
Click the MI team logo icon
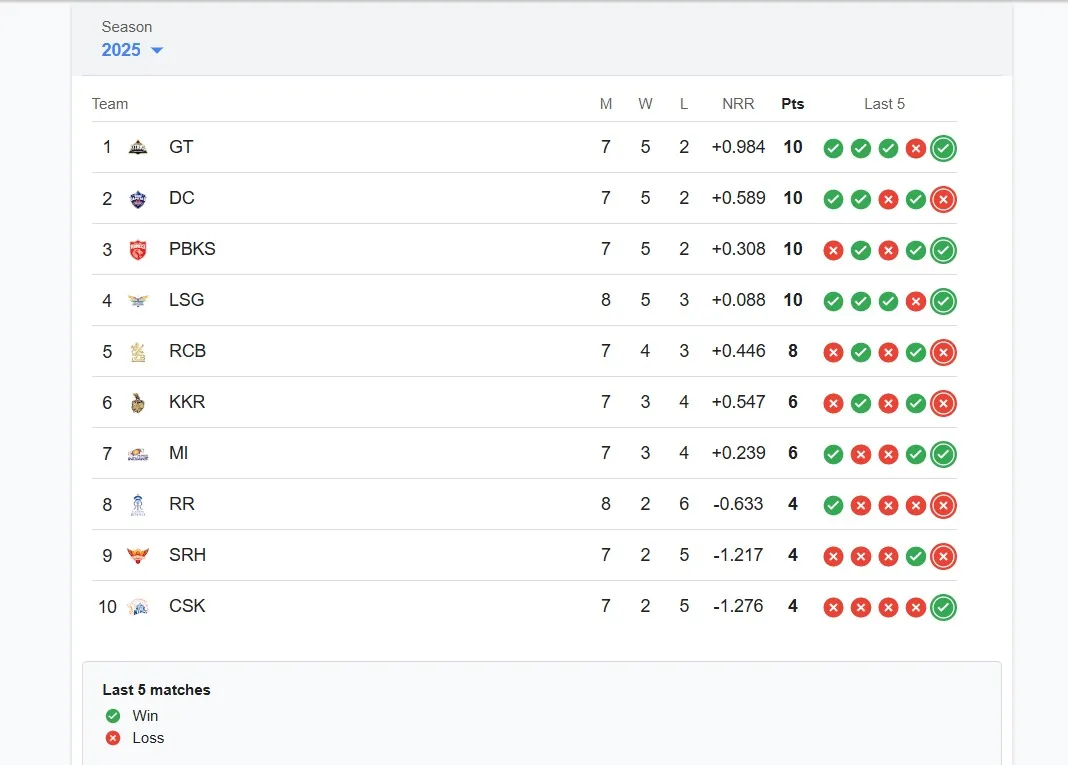138,454
